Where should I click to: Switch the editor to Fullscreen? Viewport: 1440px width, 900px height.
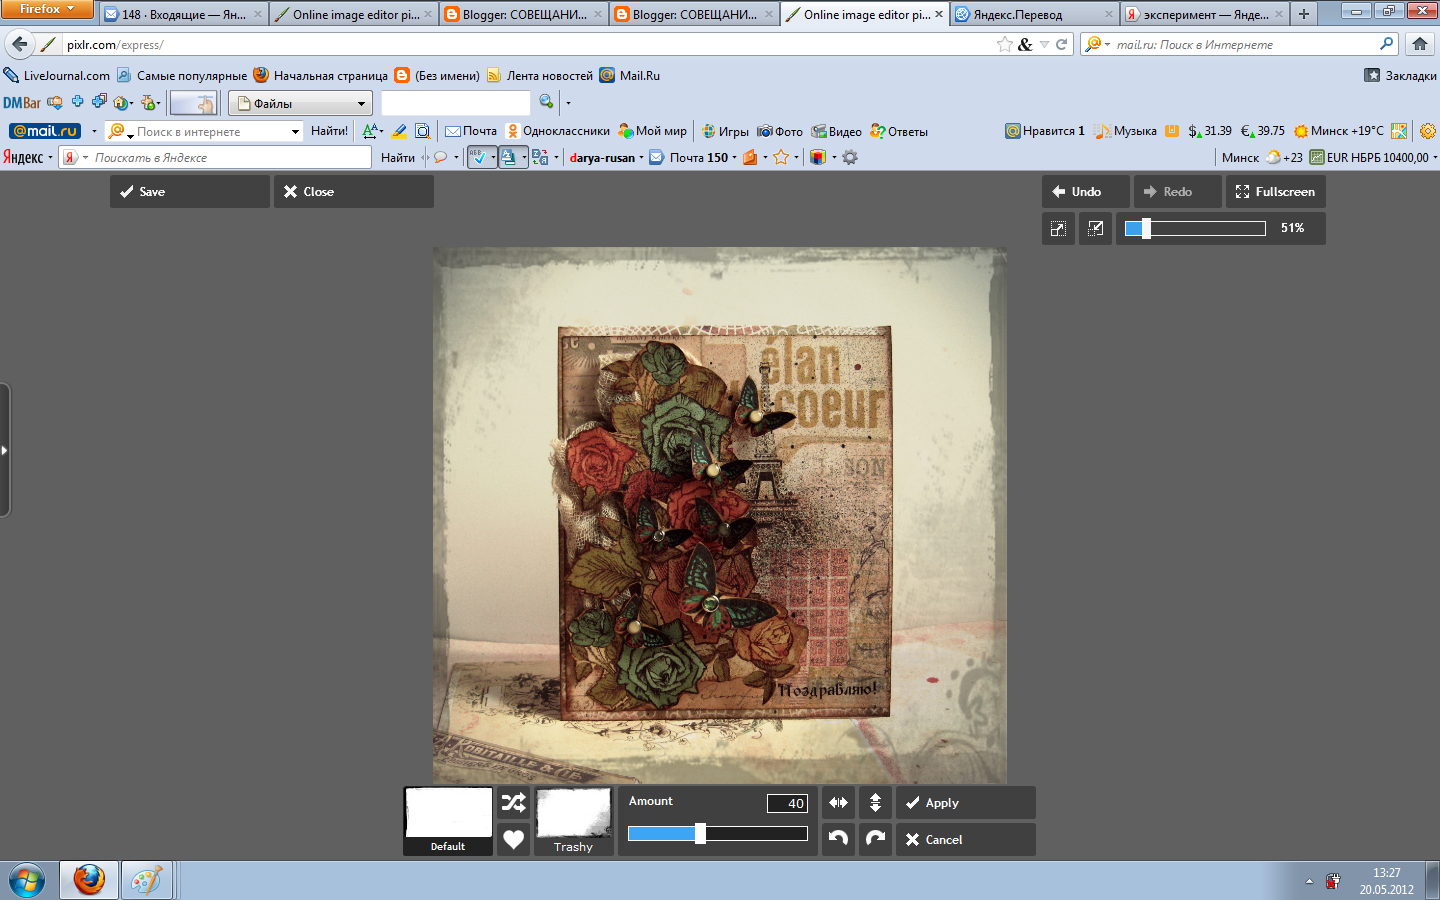1275,192
